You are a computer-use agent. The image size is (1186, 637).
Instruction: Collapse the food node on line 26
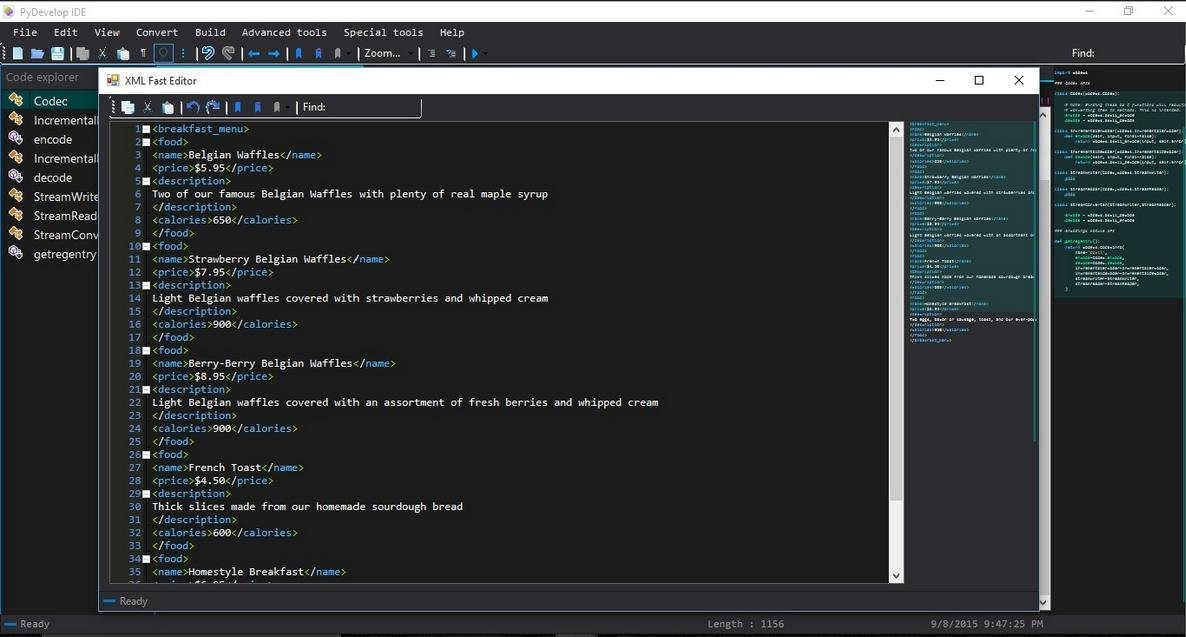[x=147, y=455]
